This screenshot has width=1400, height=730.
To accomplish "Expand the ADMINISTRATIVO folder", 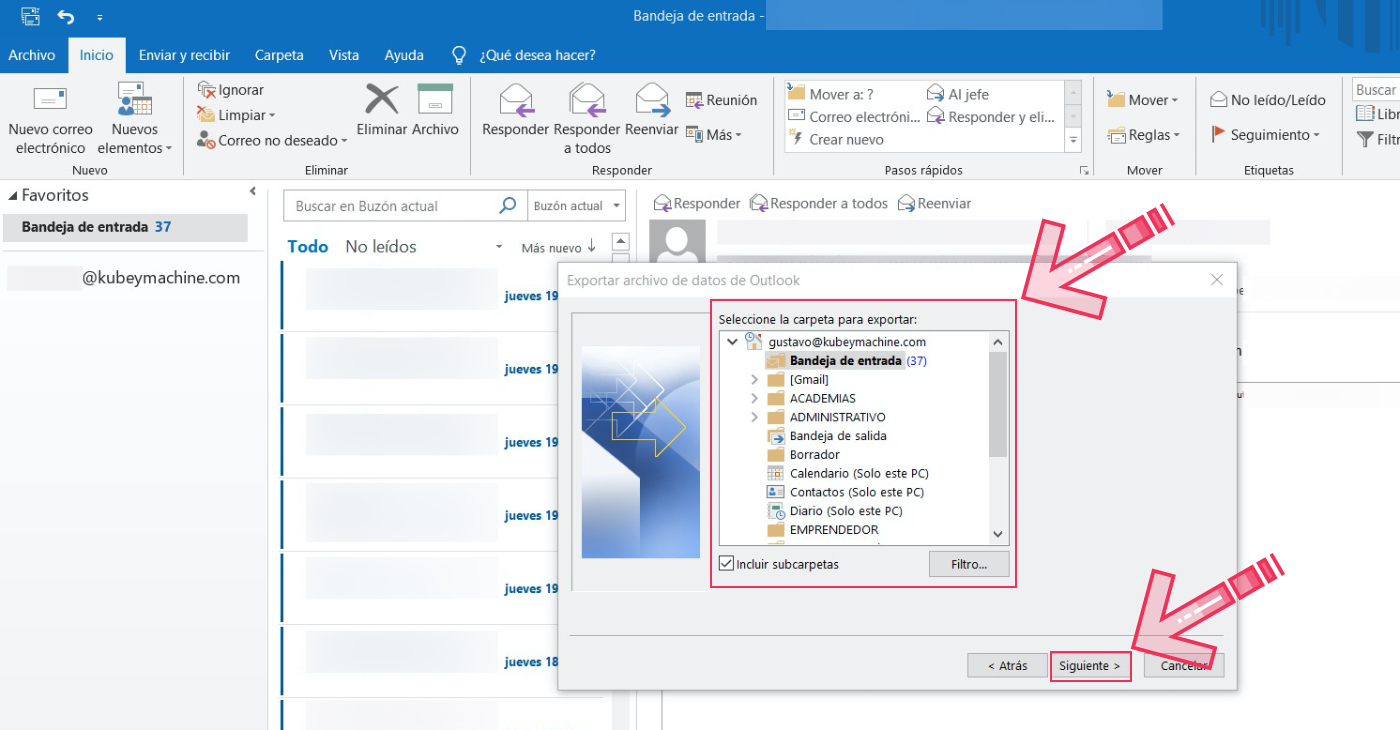I will (755, 417).
